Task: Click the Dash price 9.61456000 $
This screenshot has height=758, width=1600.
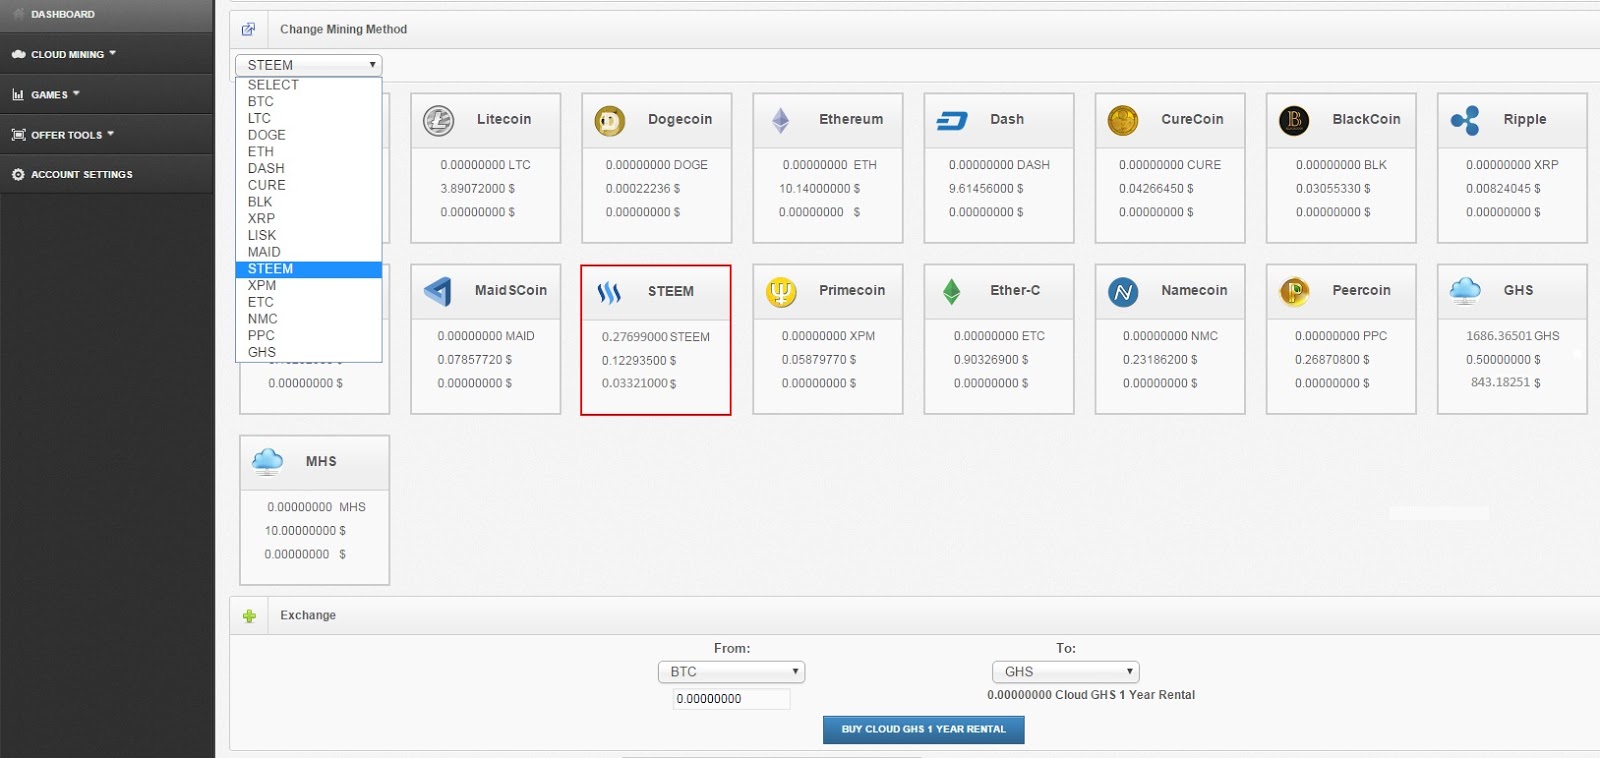Action: pyautogui.click(x=986, y=189)
